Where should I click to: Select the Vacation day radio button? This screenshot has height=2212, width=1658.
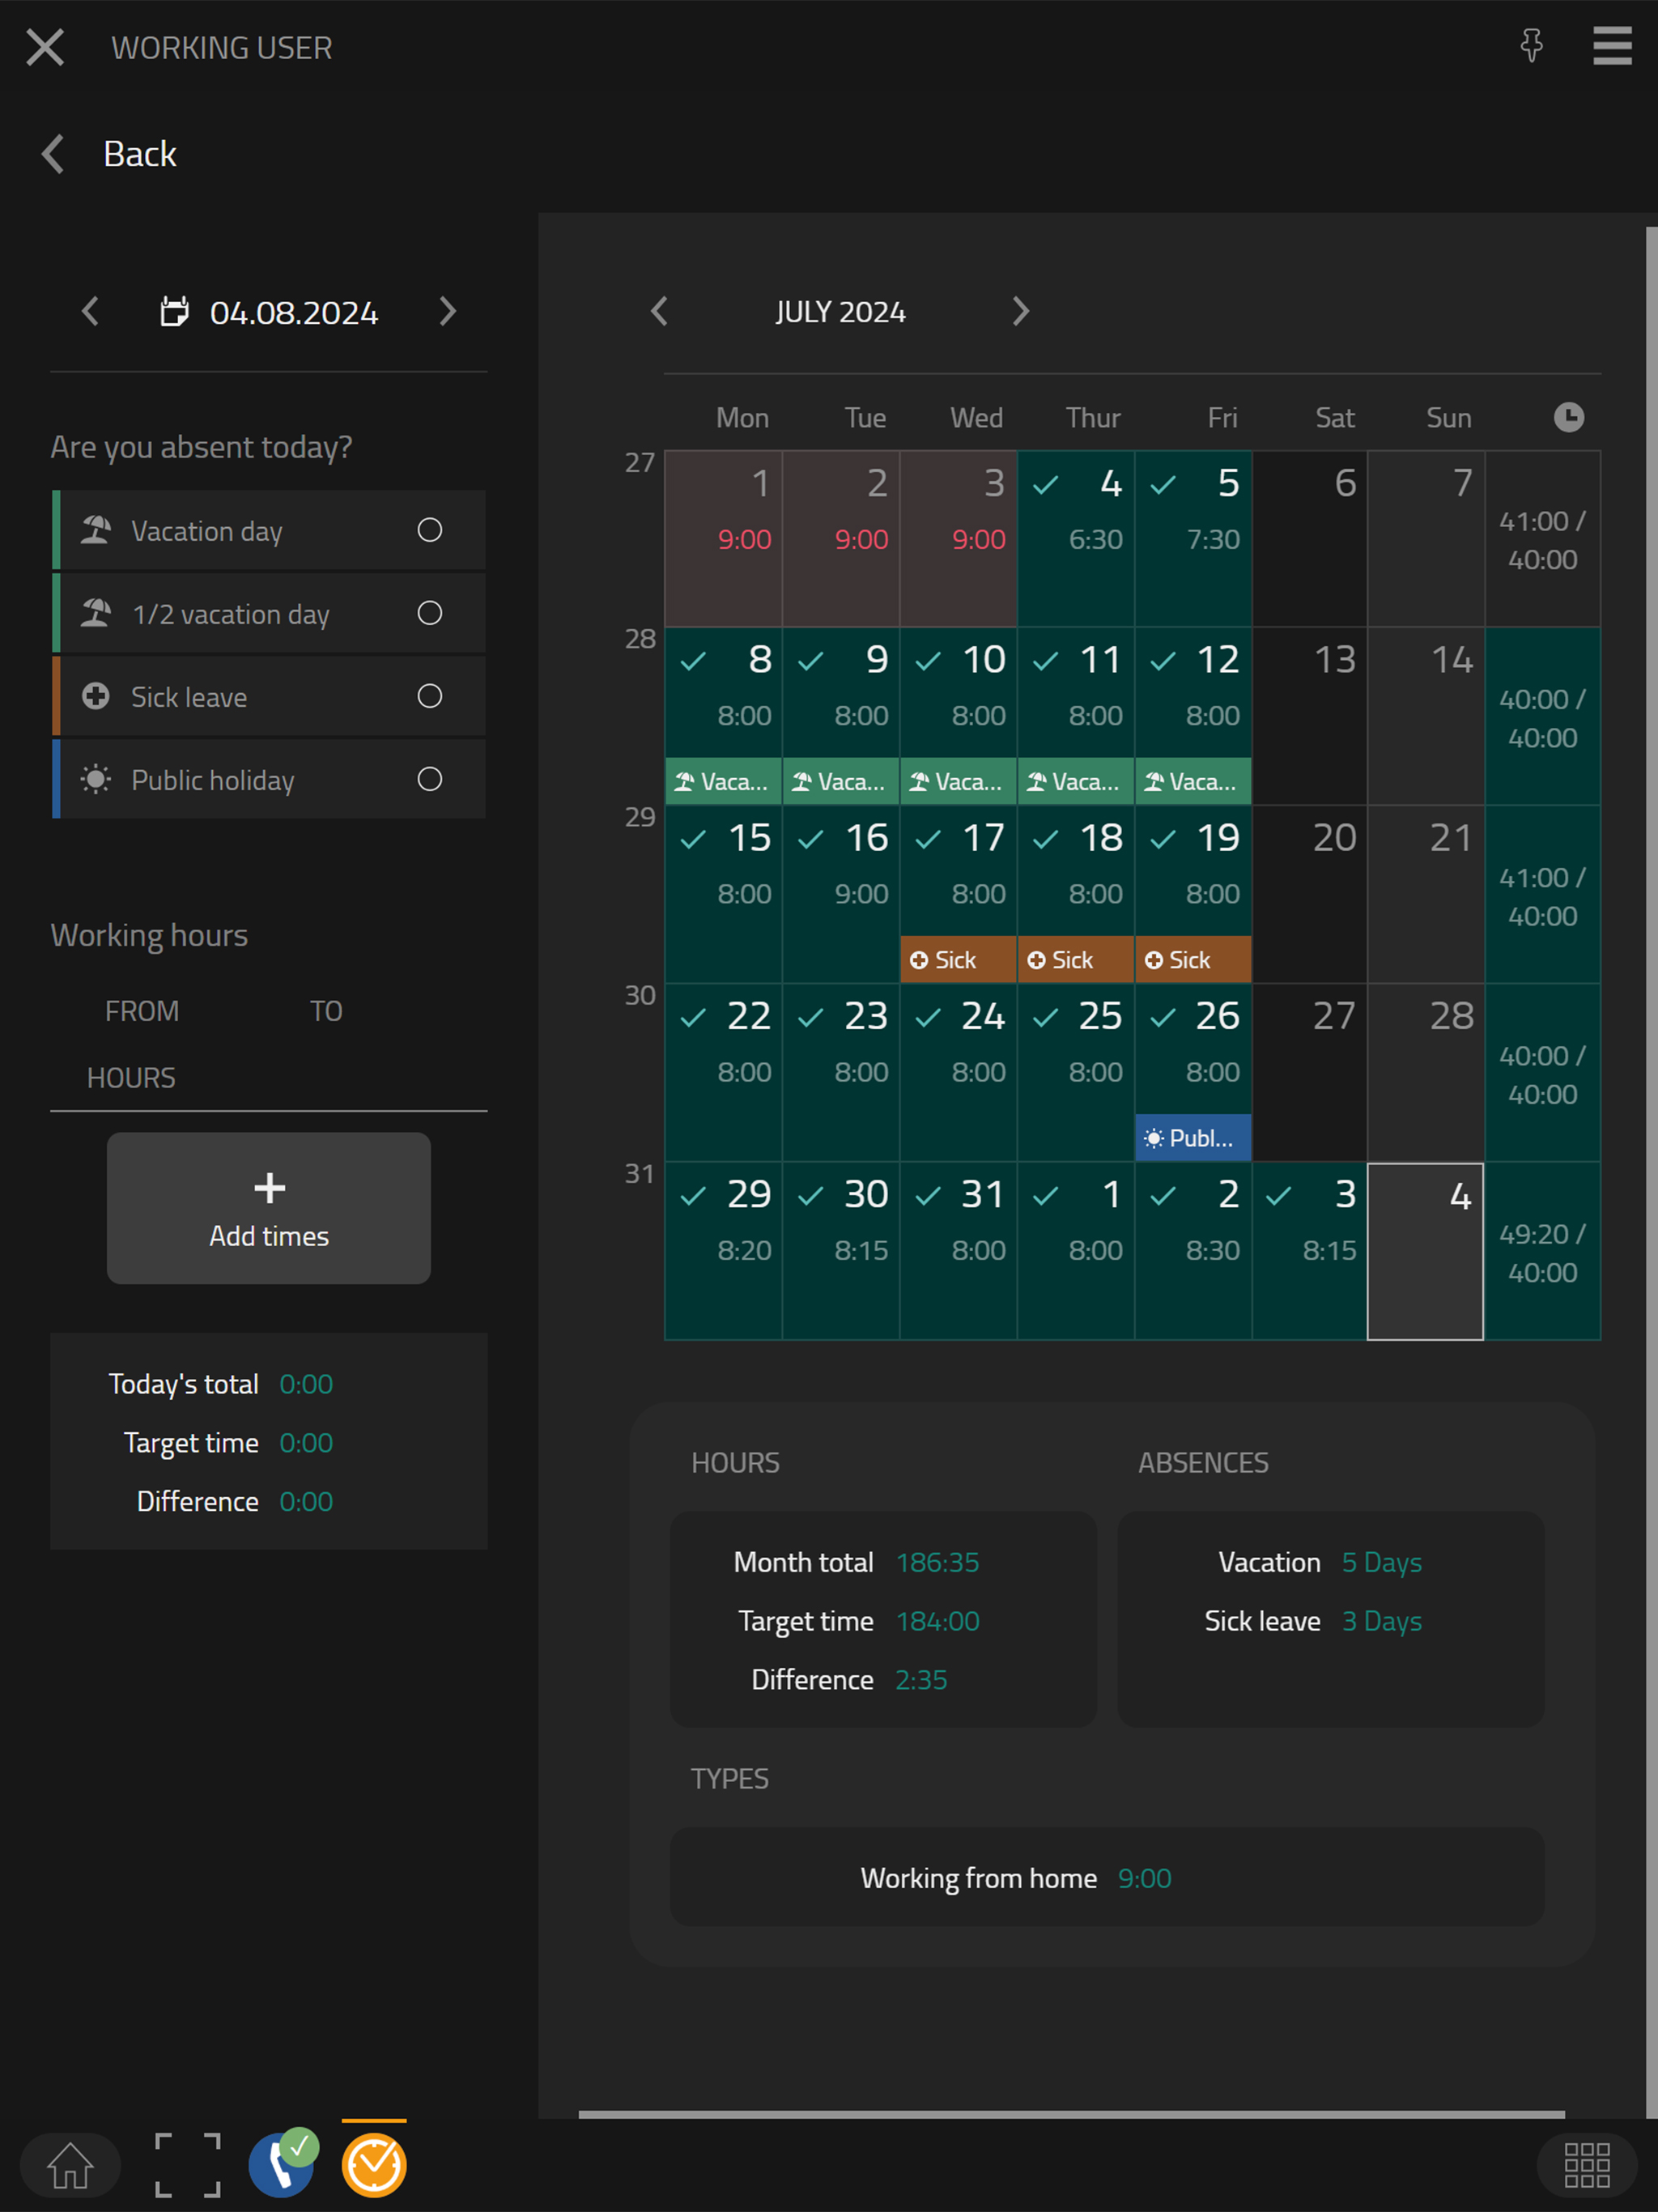coord(430,530)
